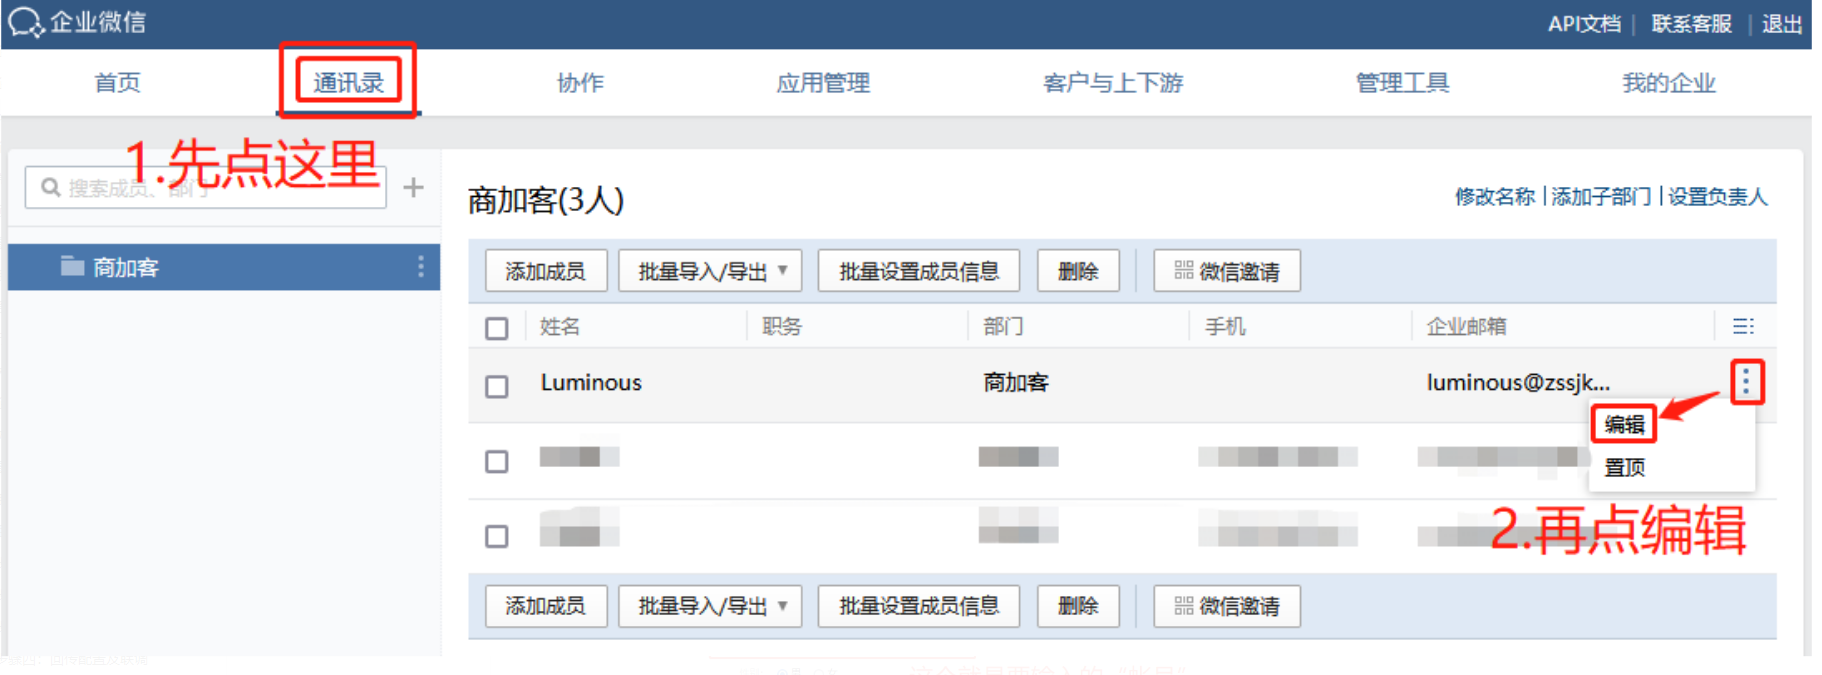
Task: Tick the select-all checkbox in the table header
Action: [x=497, y=328]
